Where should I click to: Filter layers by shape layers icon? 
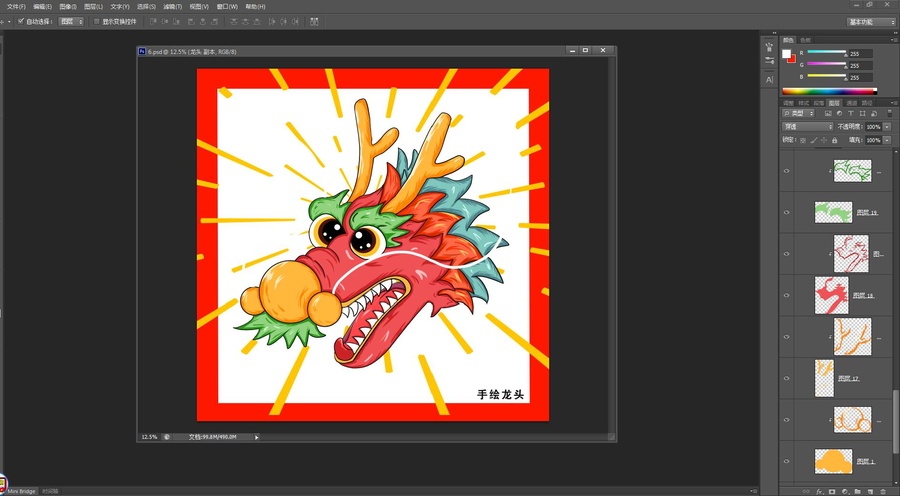click(x=862, y=114)
